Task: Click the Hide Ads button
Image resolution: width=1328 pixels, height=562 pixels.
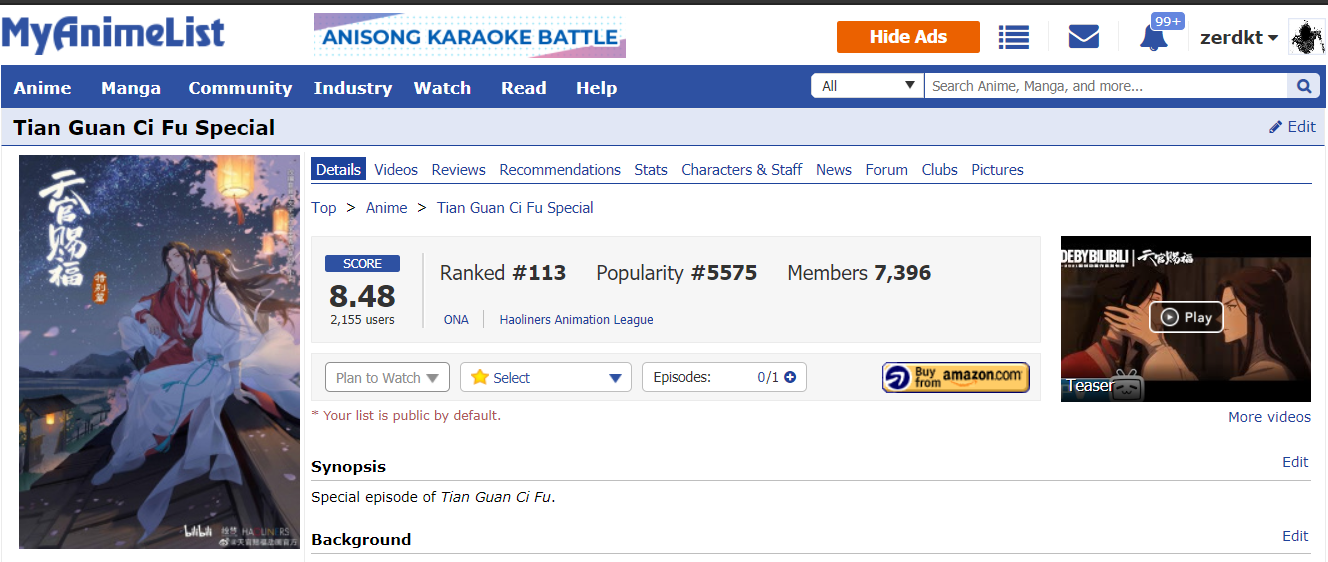Action: [908, 37]
